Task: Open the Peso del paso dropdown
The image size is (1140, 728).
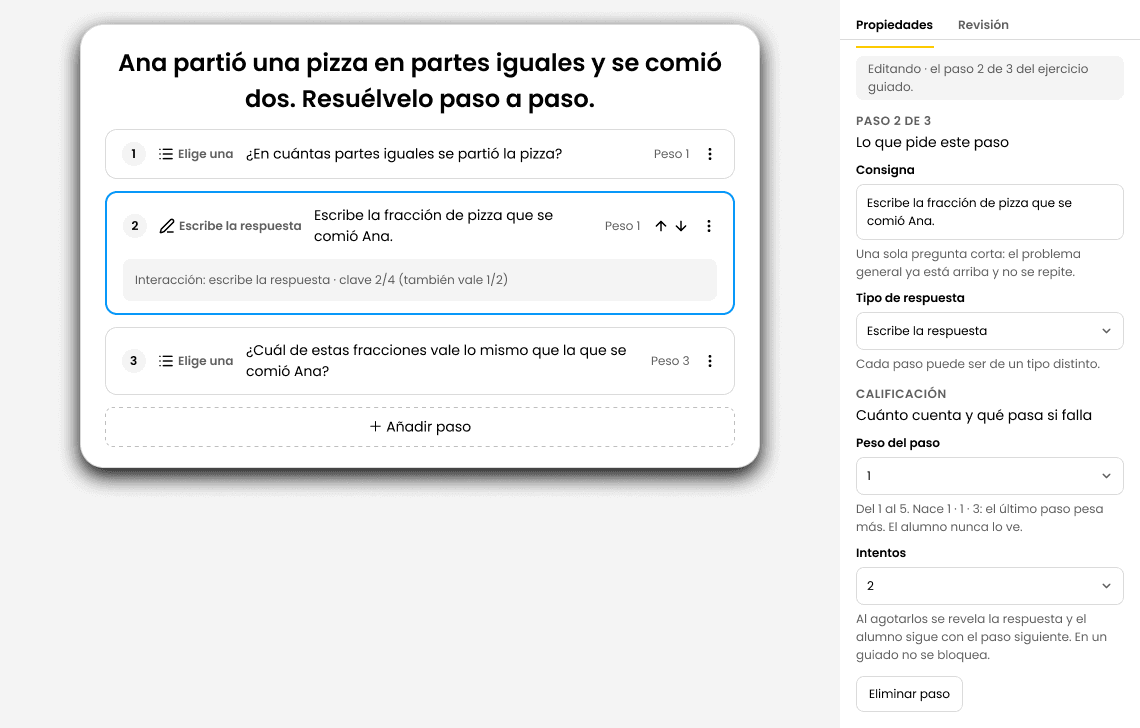Action: (x=990, y=476)
